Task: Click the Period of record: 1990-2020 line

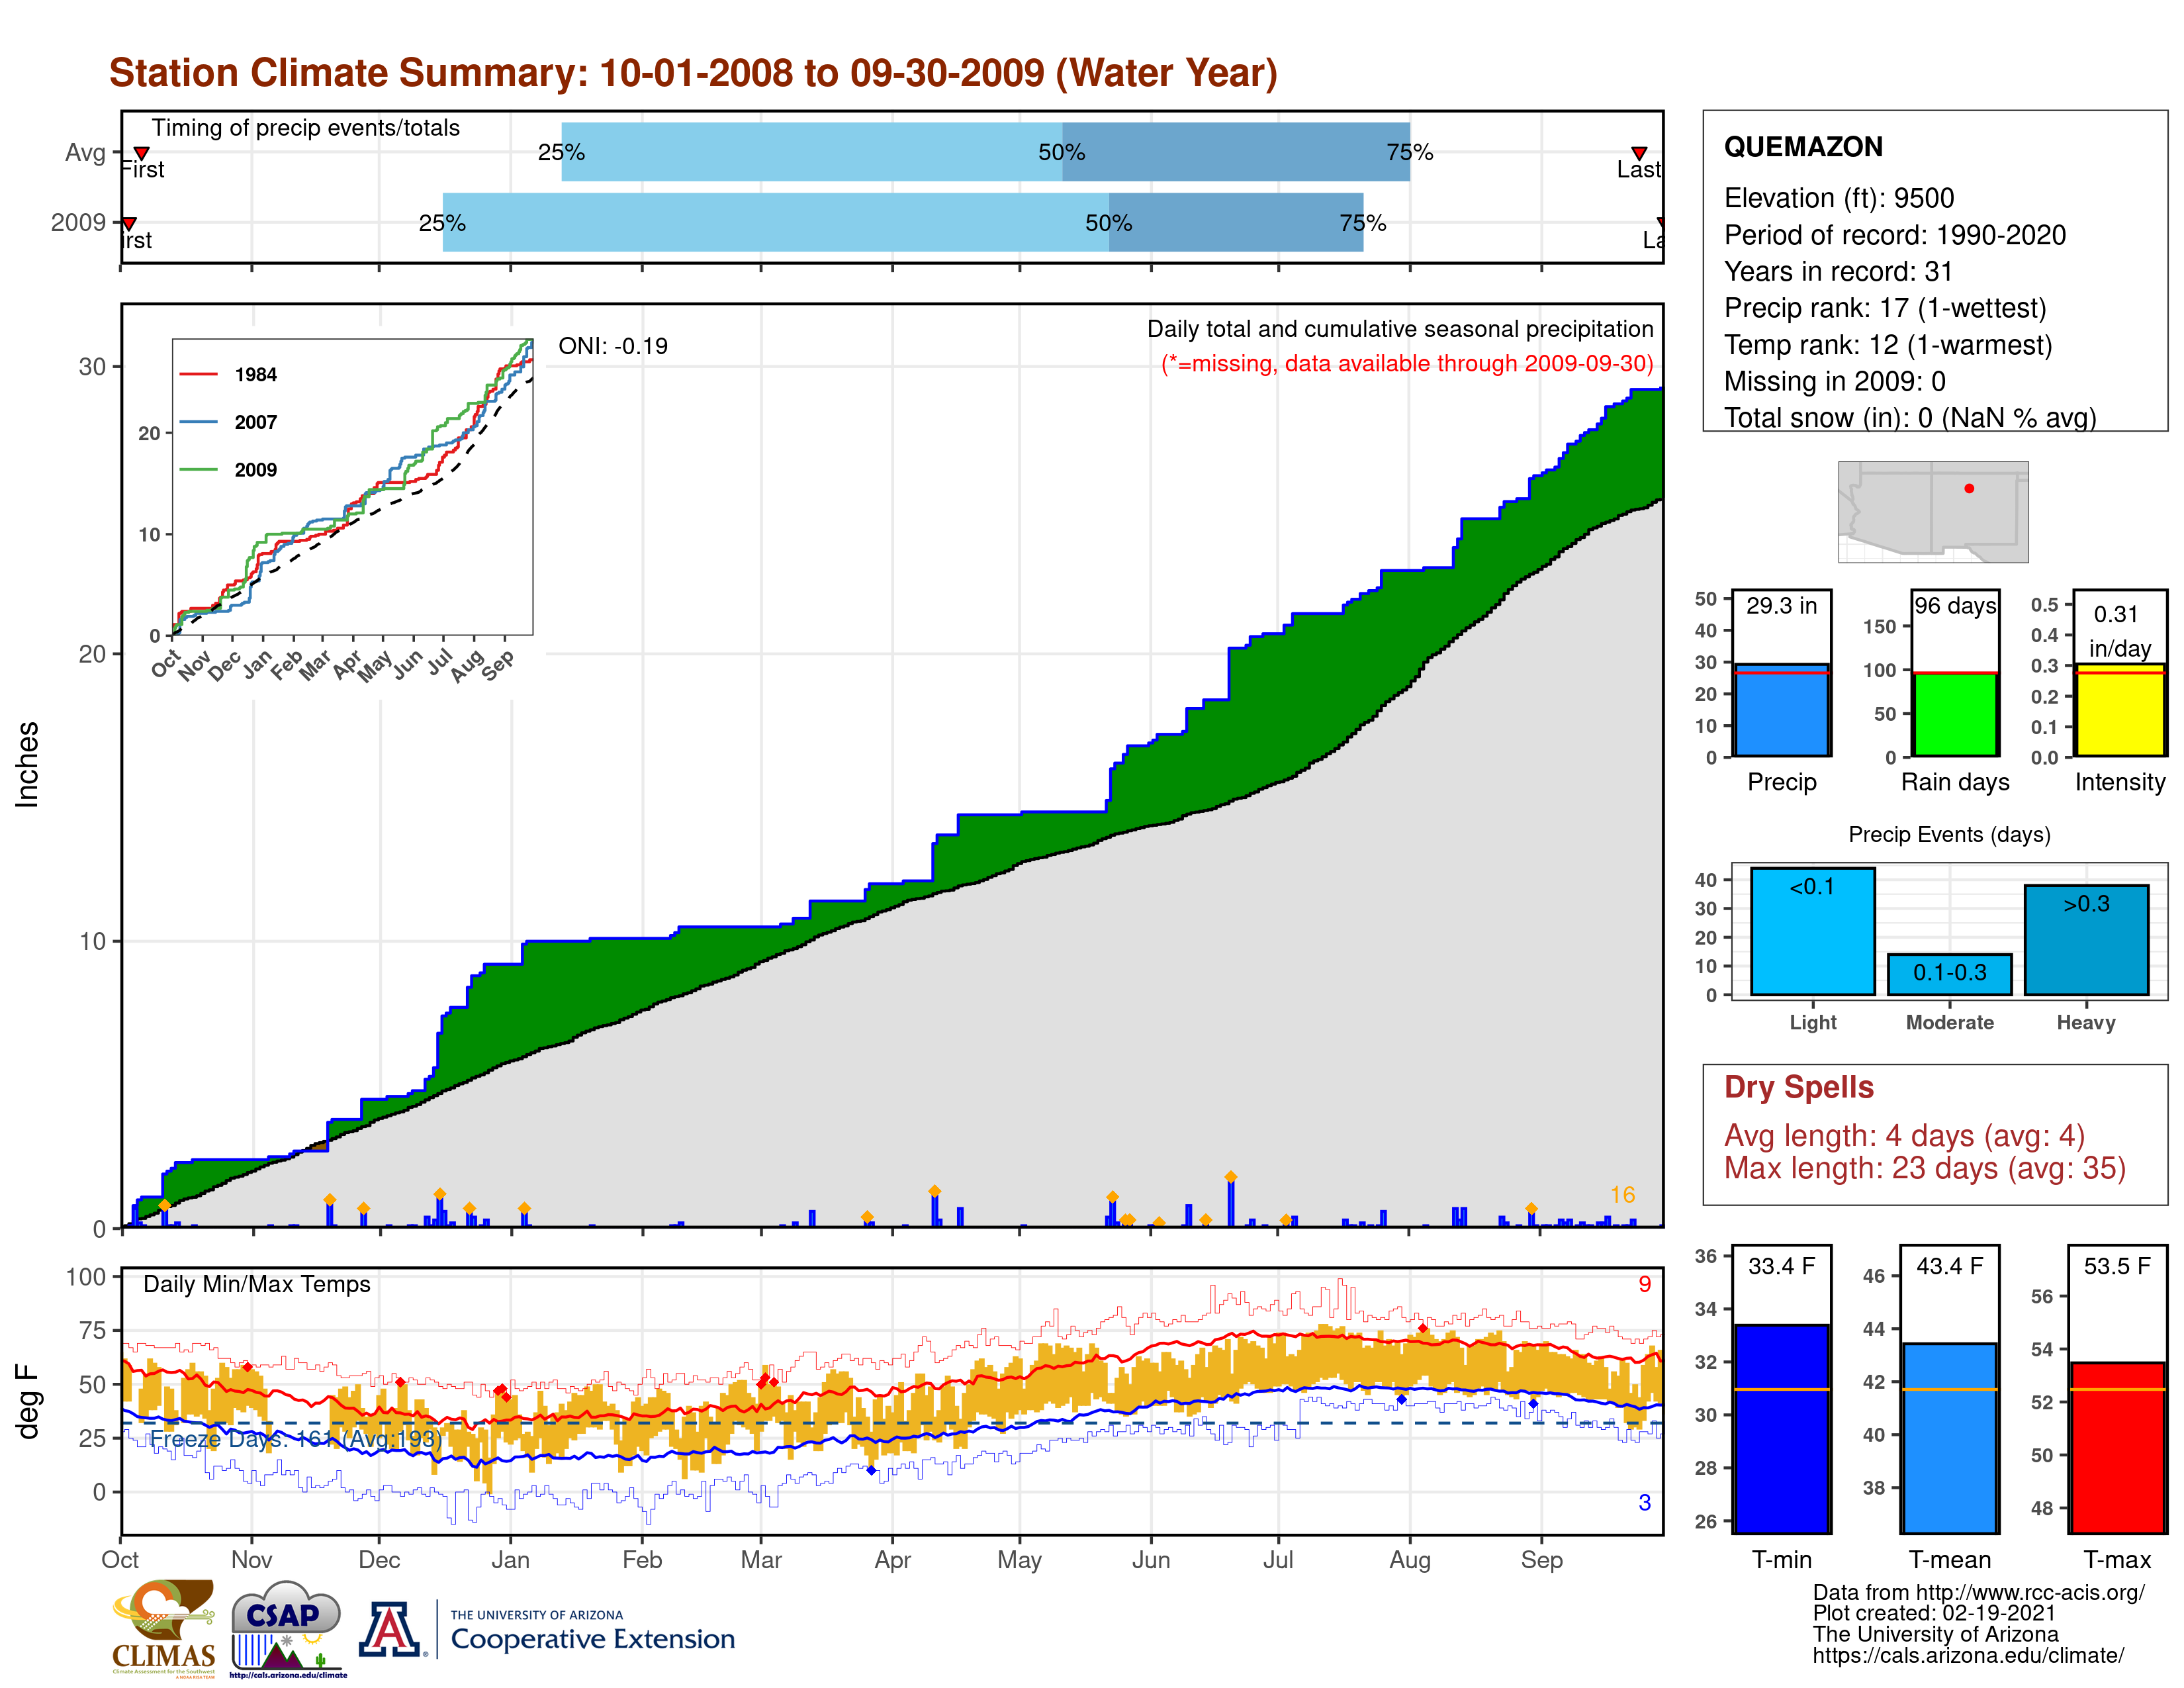Action: click(x=1894, y=235)
